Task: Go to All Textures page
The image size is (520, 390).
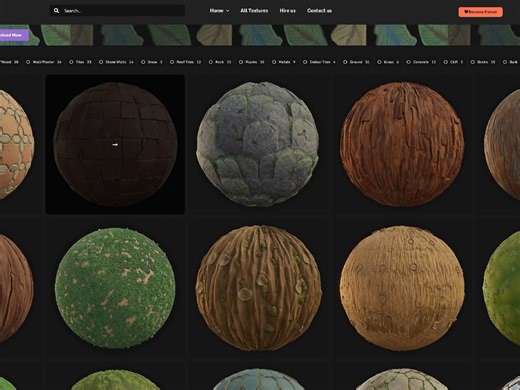Action: pyautogui.click(x=254, y=11)
